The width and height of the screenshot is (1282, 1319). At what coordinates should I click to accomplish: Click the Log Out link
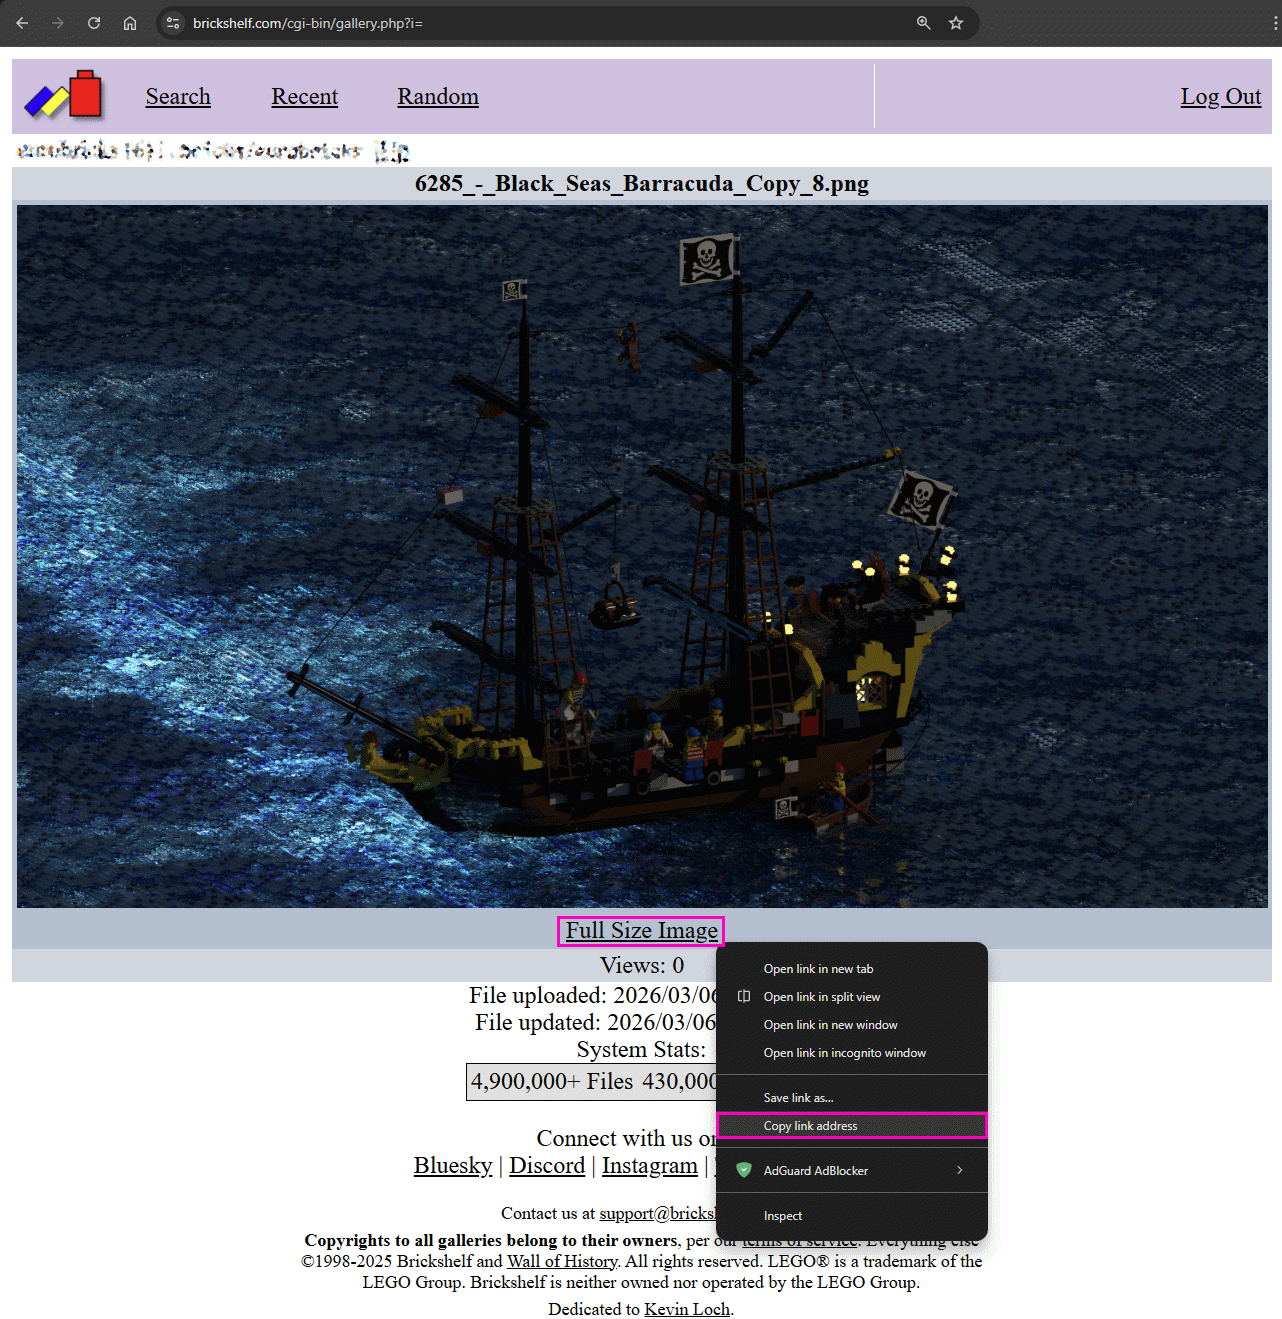(x=1221, y=96)
